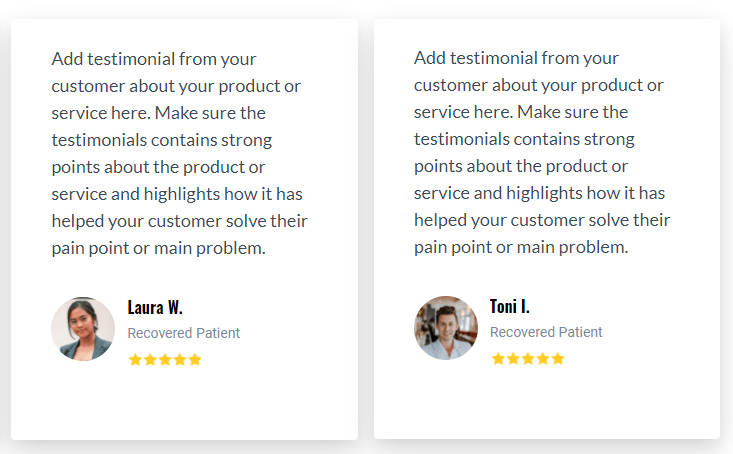Click Laura W.'s profile photo

pyautogui.click(x=83, y=329)
